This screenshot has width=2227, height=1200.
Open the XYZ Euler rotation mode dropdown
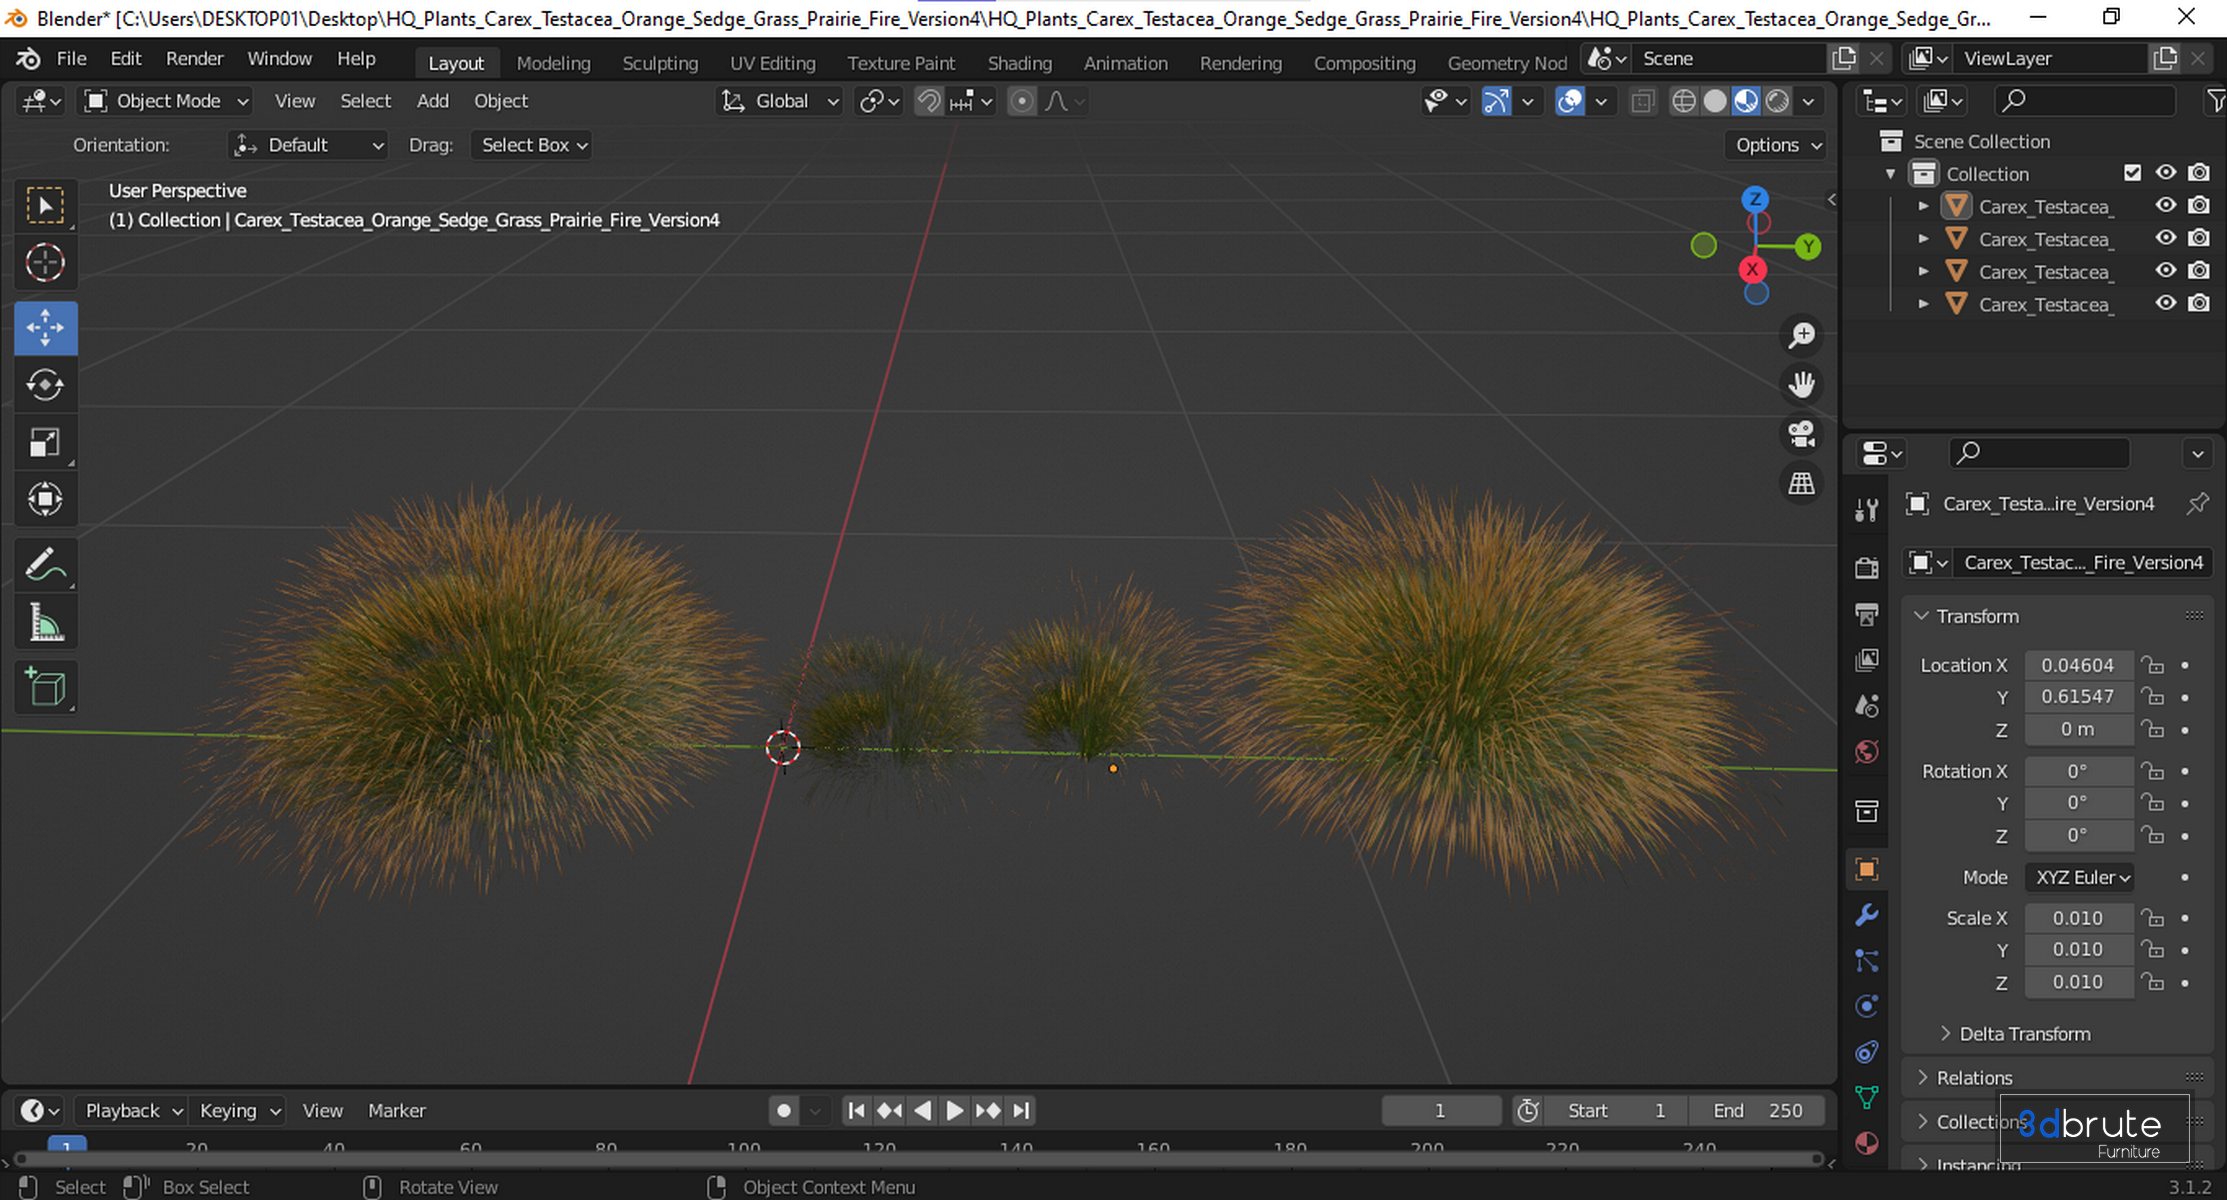2081,877
